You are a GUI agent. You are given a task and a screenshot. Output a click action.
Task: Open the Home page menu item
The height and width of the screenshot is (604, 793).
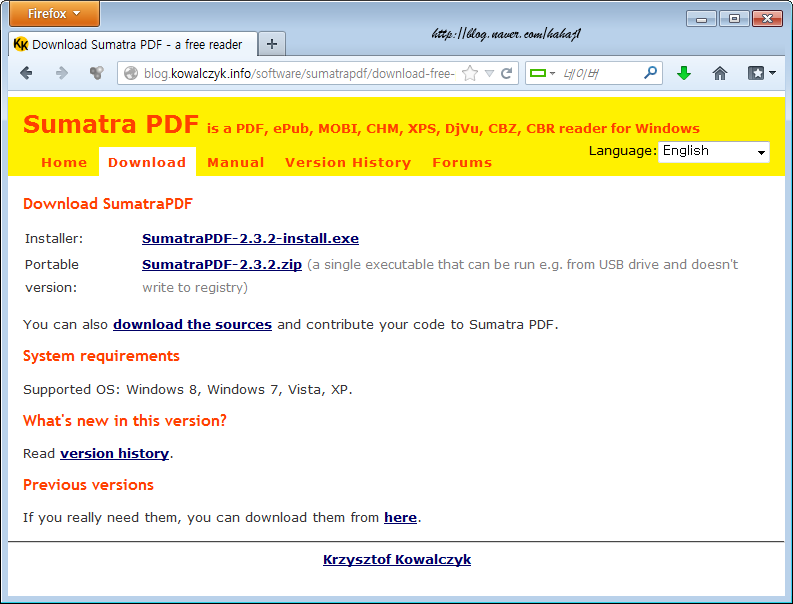[x=64, y=162]
